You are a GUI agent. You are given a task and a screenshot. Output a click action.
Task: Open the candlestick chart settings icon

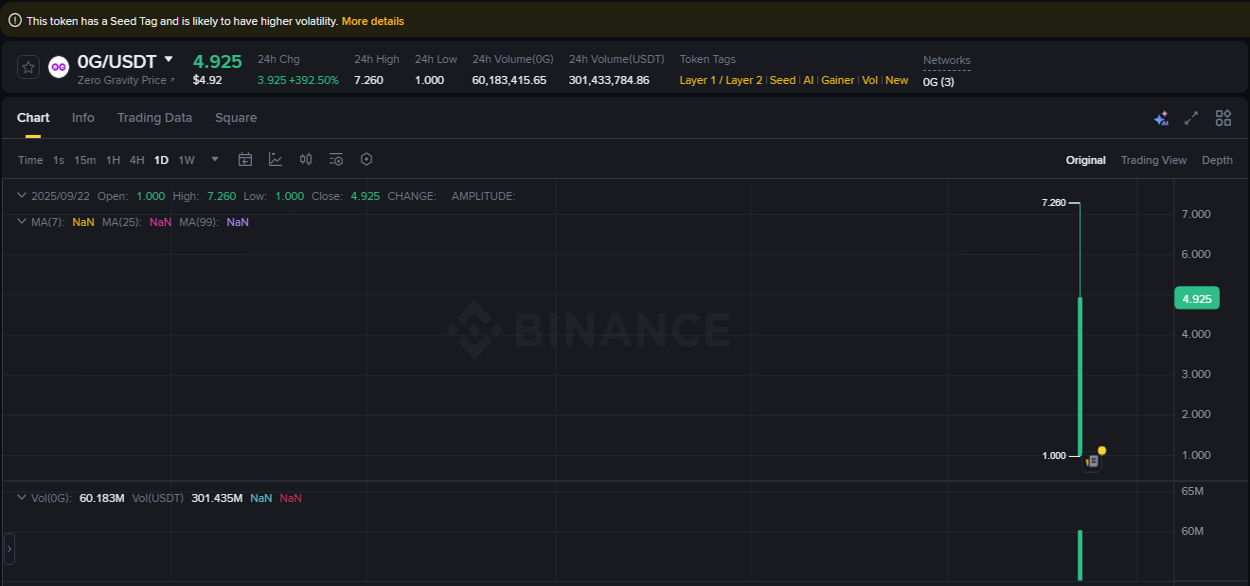click(306, 159)
